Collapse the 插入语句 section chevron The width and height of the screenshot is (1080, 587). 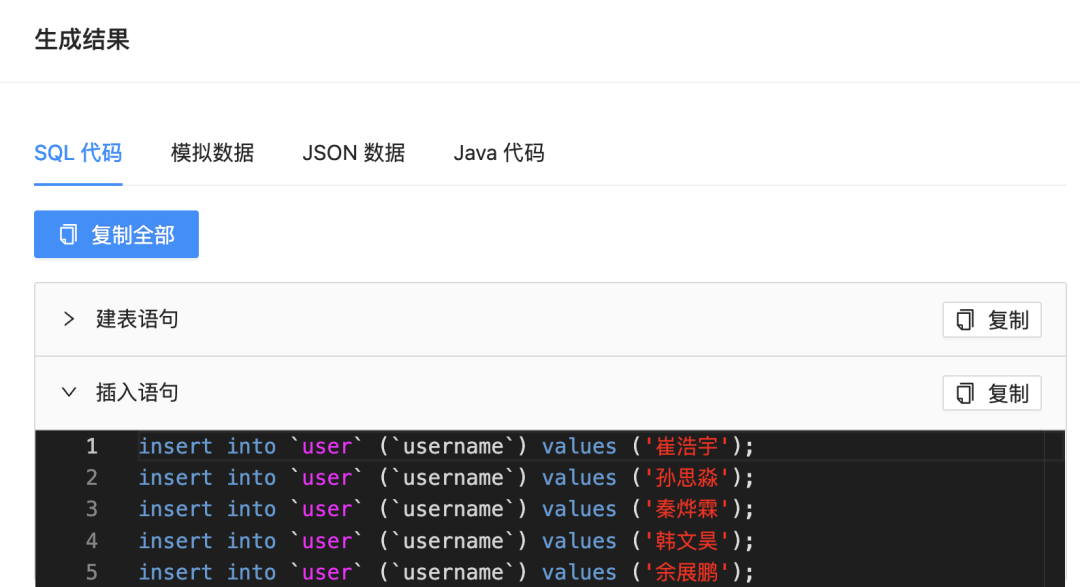tap(69, 393)
